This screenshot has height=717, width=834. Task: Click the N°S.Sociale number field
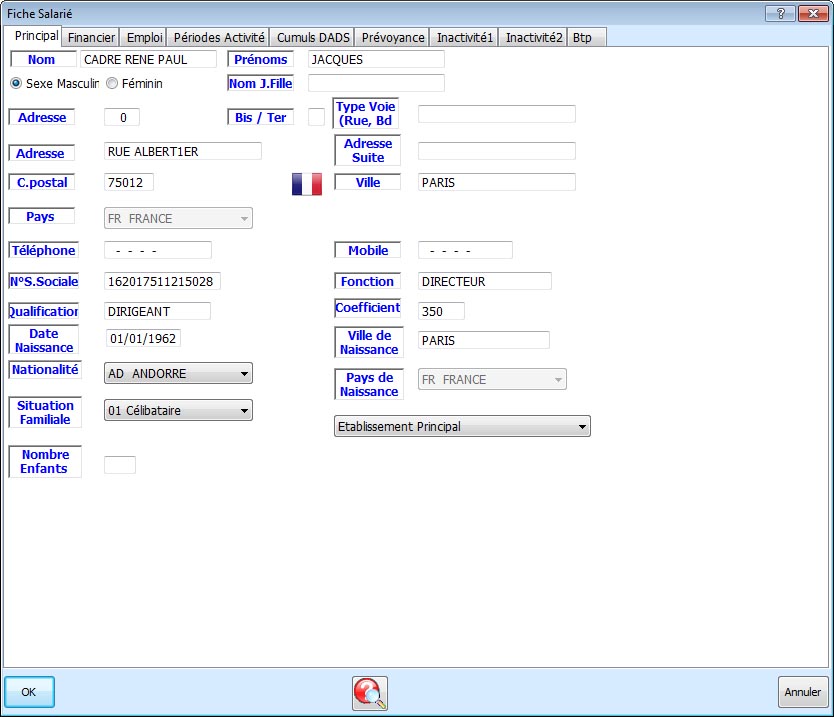pyautogui.click(x=162, y=282)
